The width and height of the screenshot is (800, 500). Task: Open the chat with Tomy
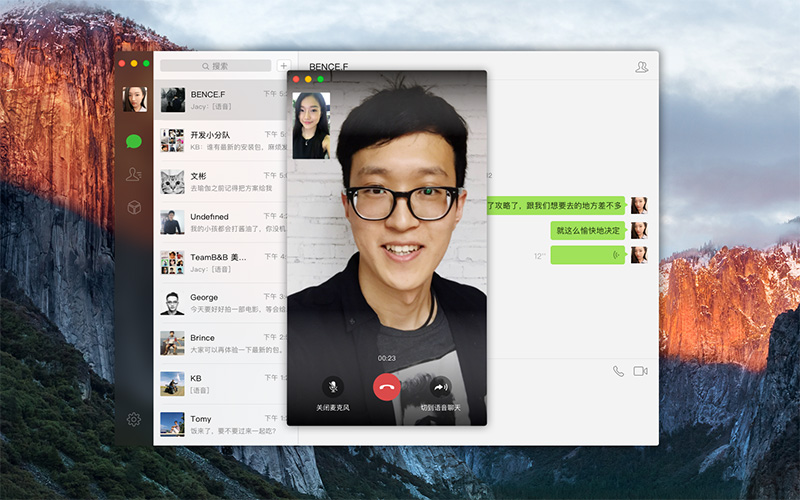coord(220,424)
